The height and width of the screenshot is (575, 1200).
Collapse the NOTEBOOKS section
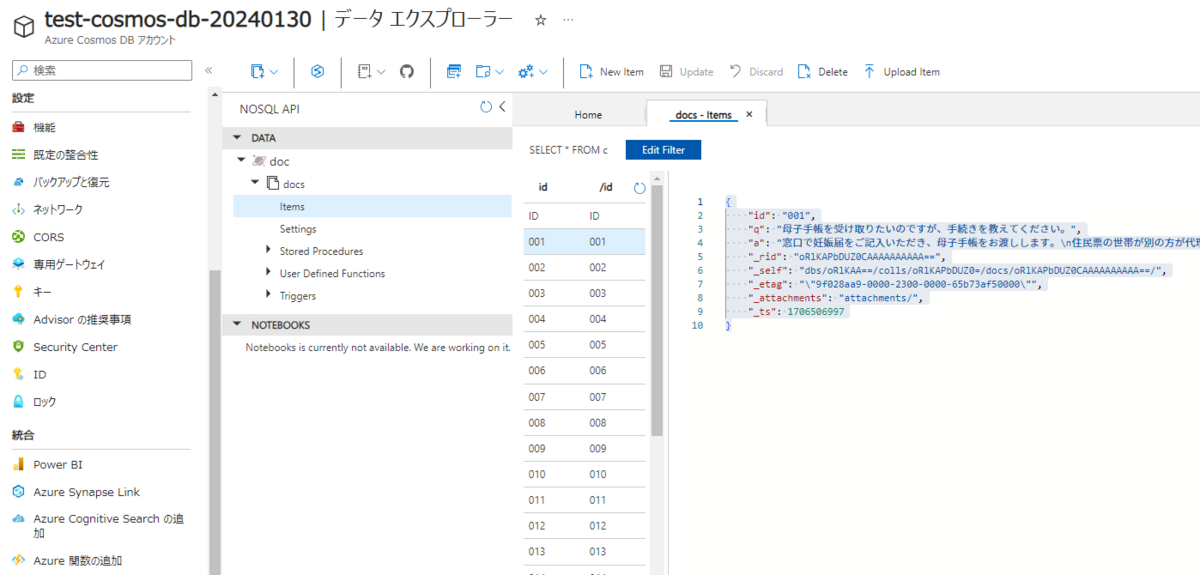237,324
